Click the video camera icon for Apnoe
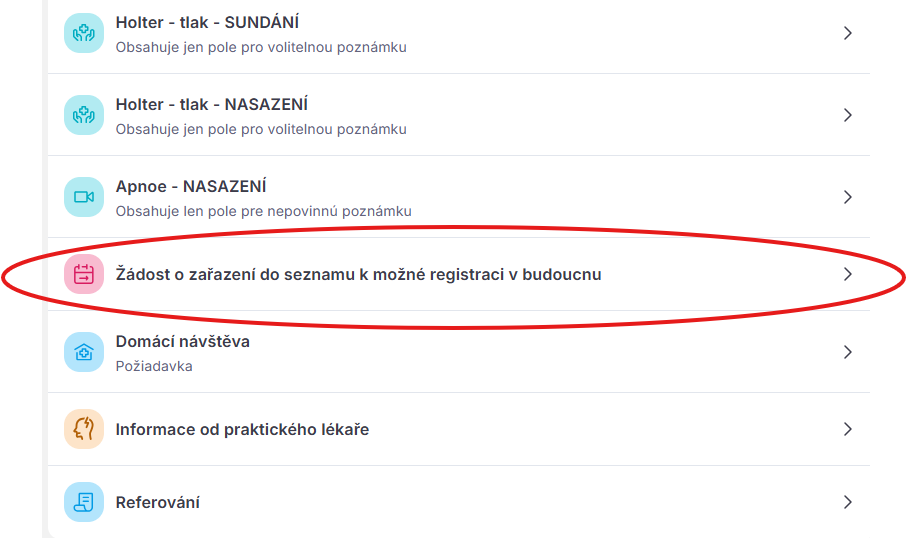Image resolution: width=907 pixels, height=538 pixels. pos(84,197)
